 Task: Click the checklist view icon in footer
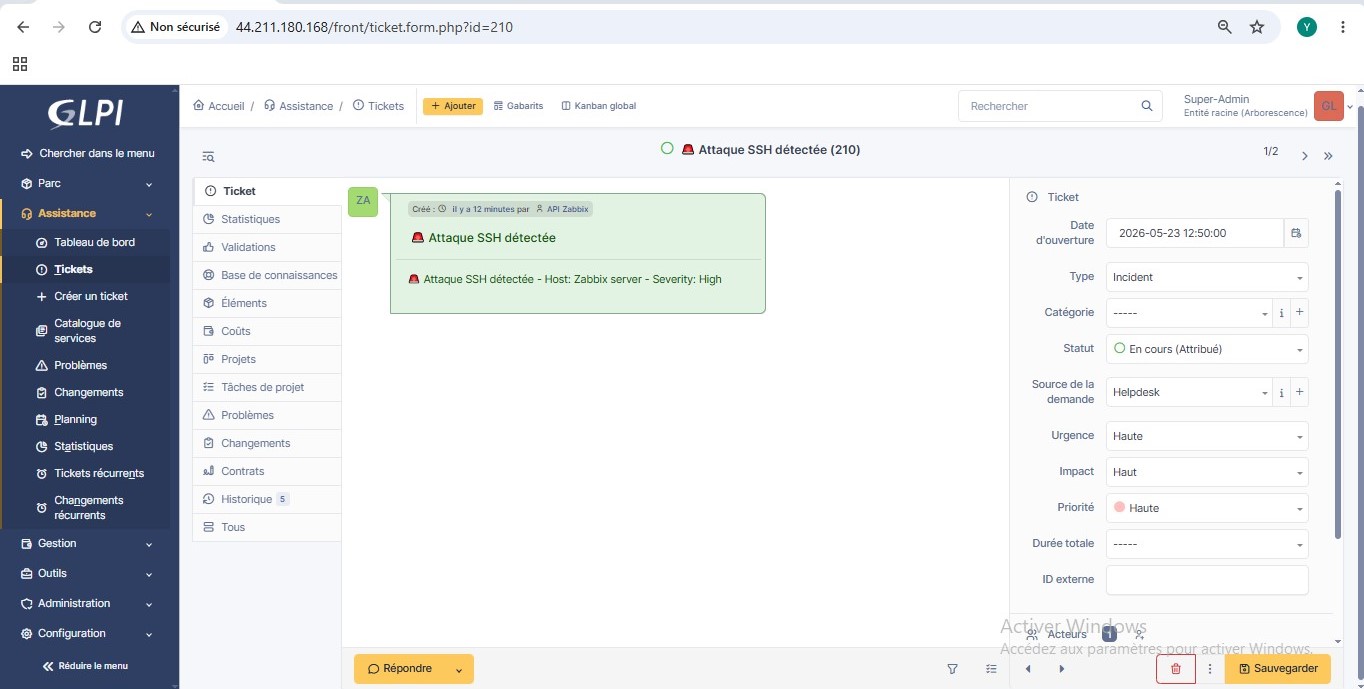pyautogui.click(x=991, y=669)
